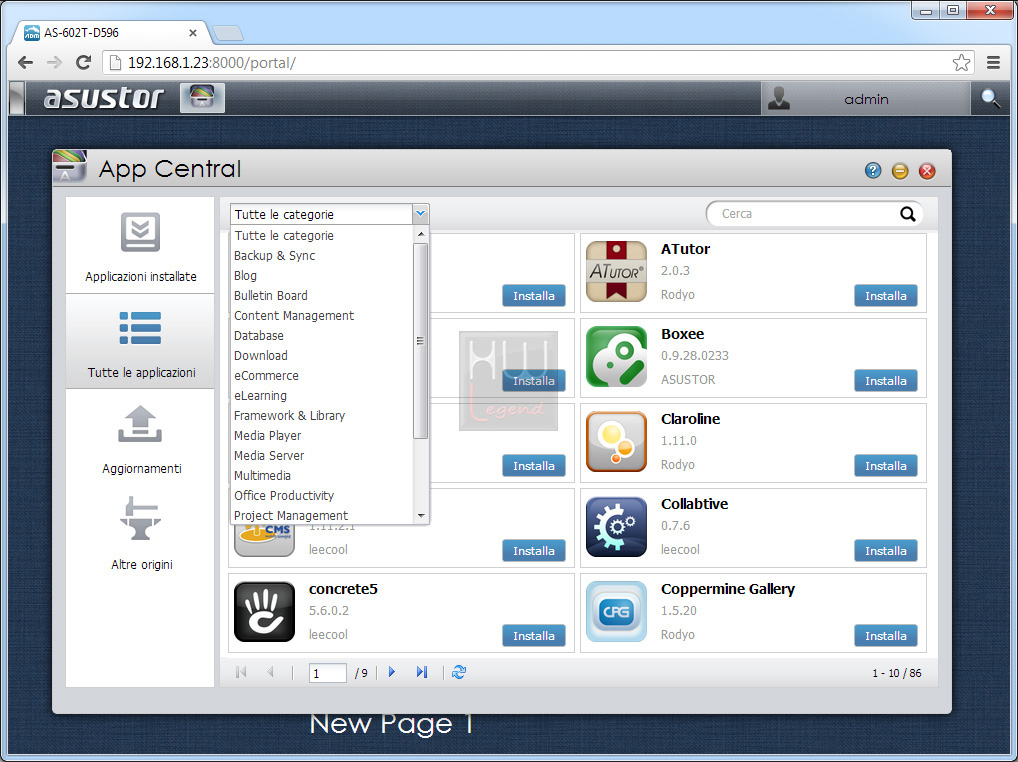
Task: Open Altre origini anvil section
Action: 140,534
